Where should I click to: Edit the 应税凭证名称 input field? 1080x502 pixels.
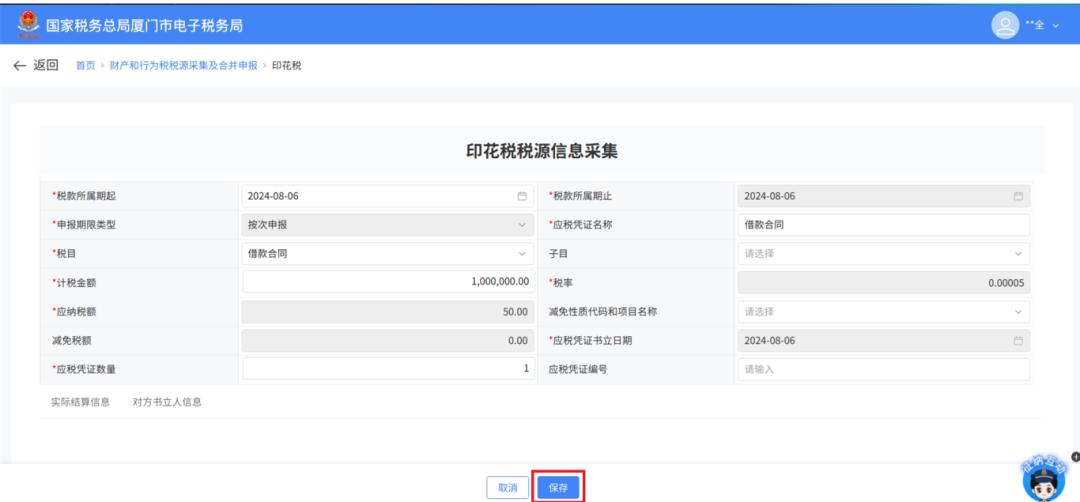(884, 225)
